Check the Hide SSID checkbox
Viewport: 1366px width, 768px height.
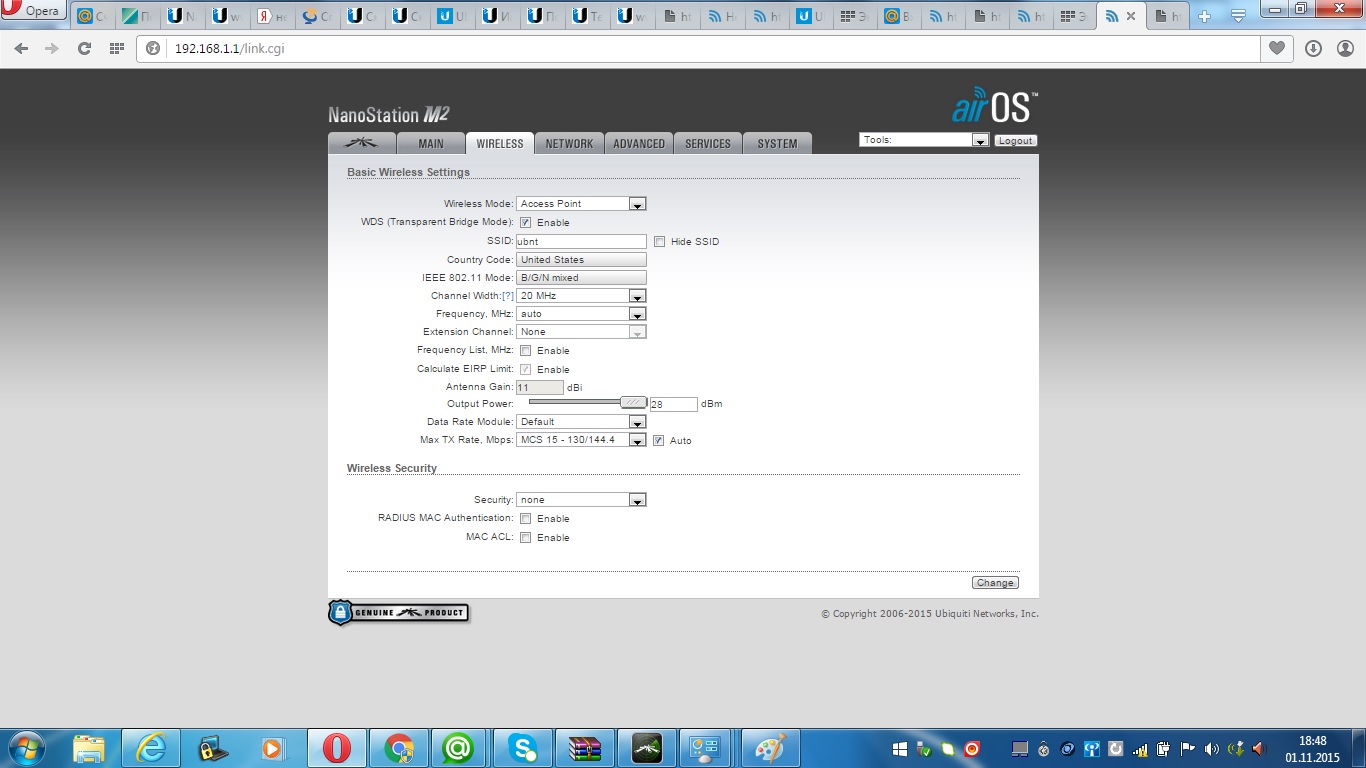(x=659, y=242)
